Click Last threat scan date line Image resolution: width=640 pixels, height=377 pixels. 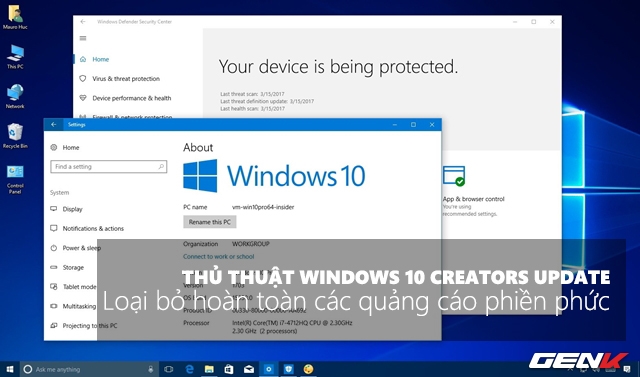click(252, 94)
